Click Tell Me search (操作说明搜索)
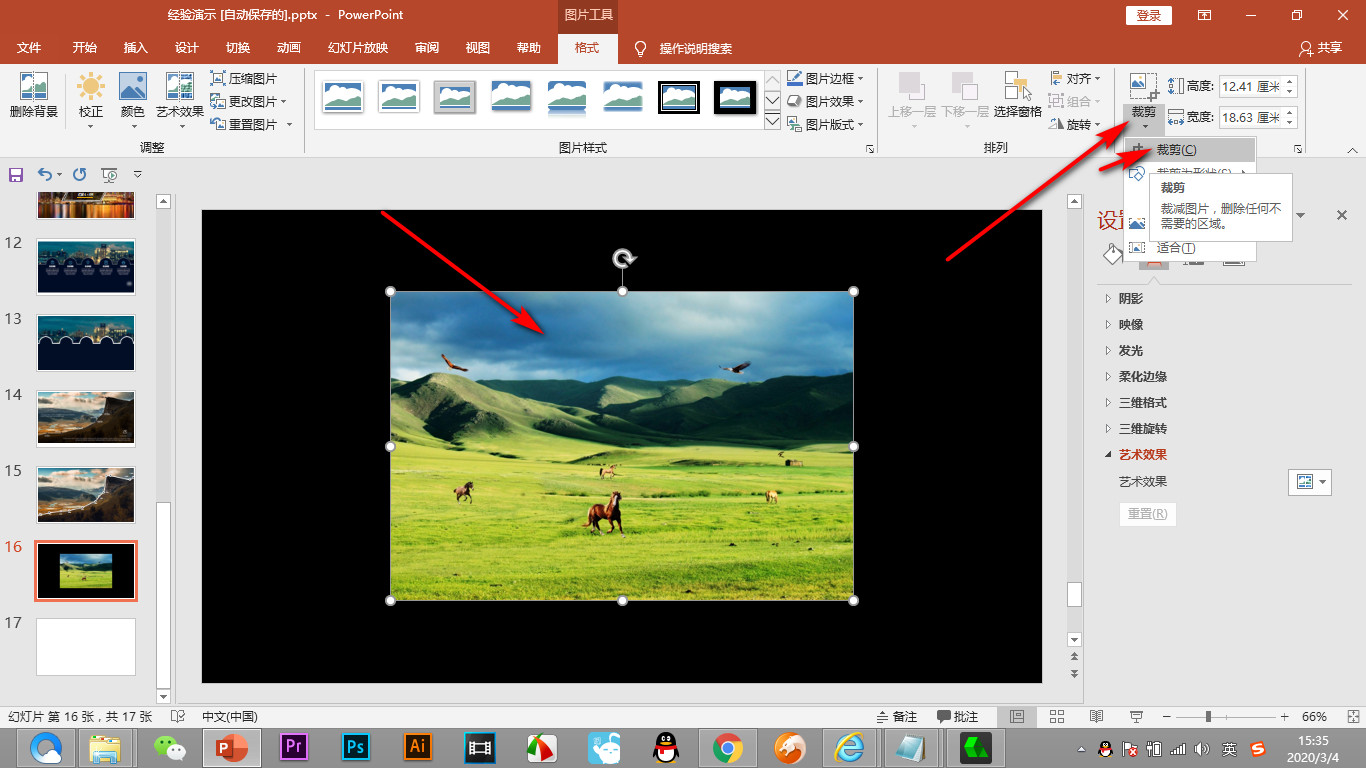Image resolution: width=1366 pixels, height=768 pixels. 684,48
